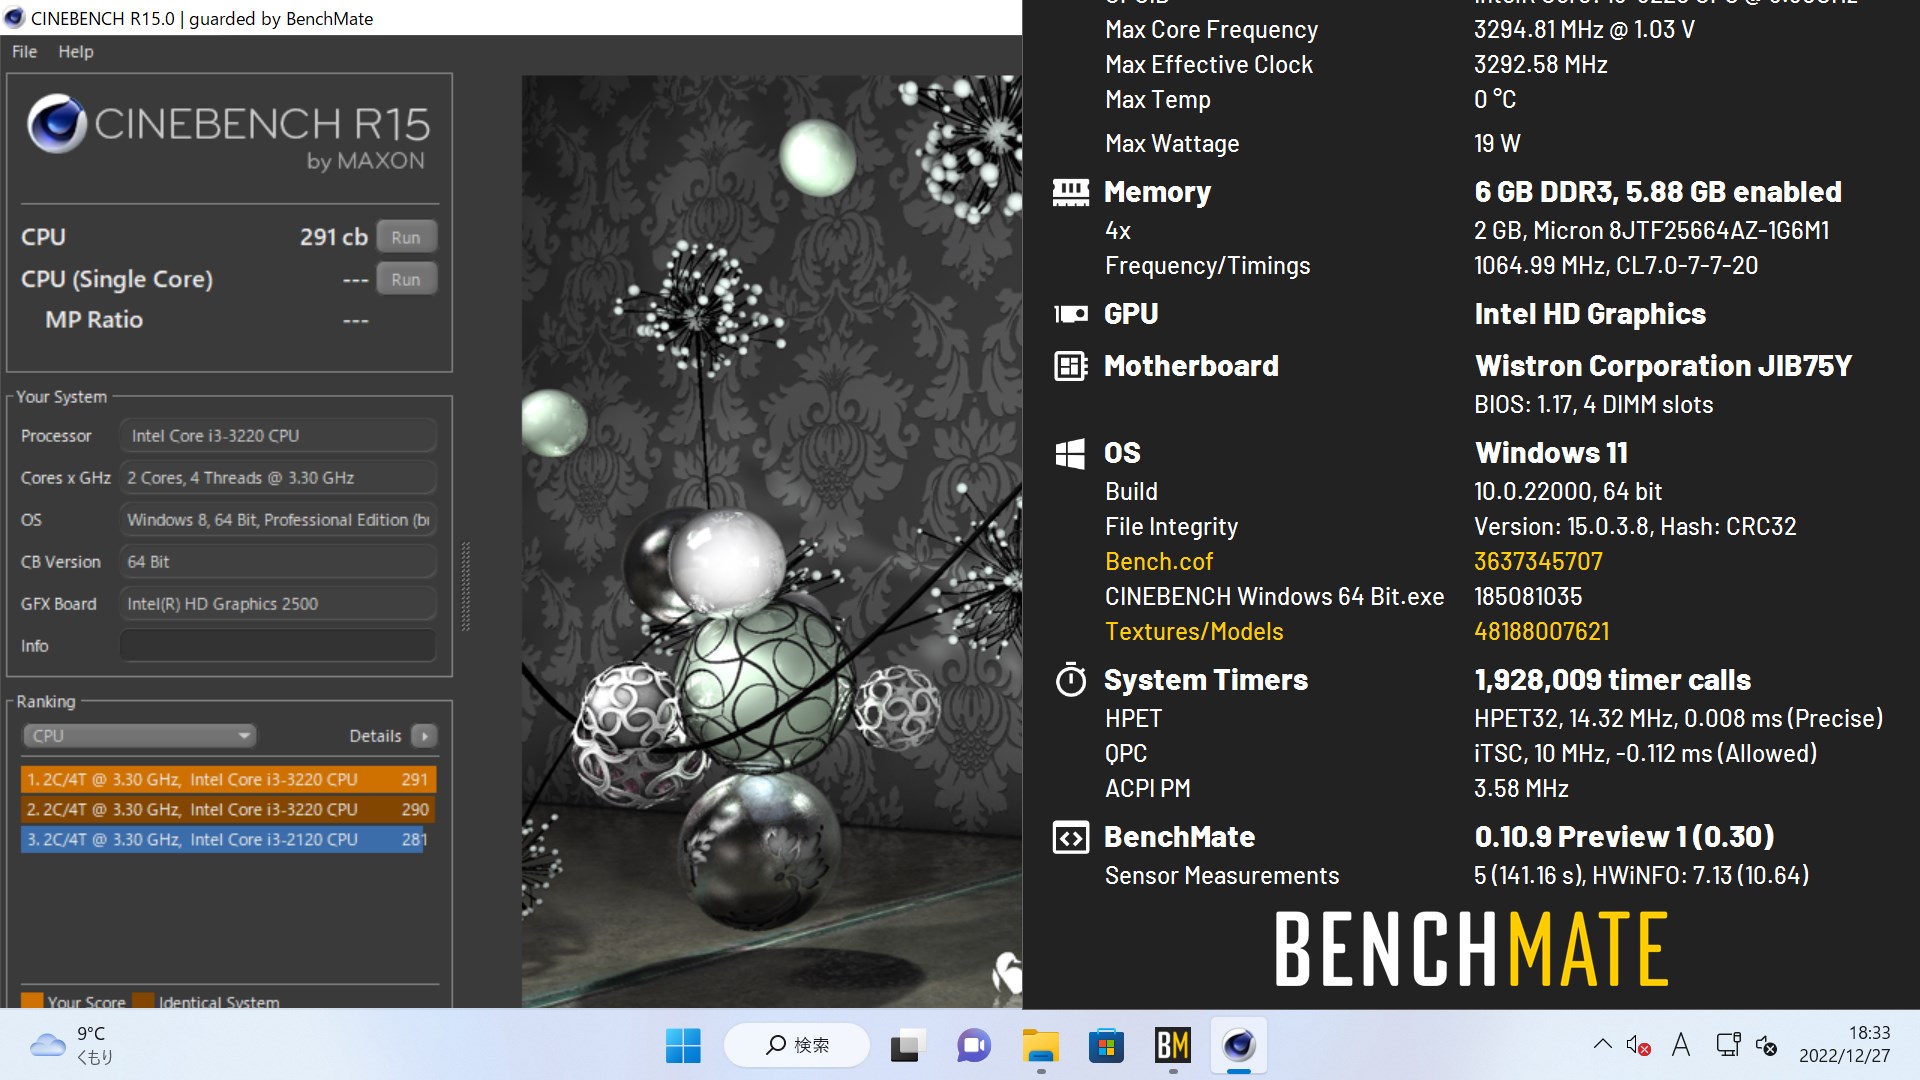Image resolution: width=1920 pixels, height=1080 pixels.
Task: Click the Max Wattage 19 W value
Action: tap(1497, 144)
